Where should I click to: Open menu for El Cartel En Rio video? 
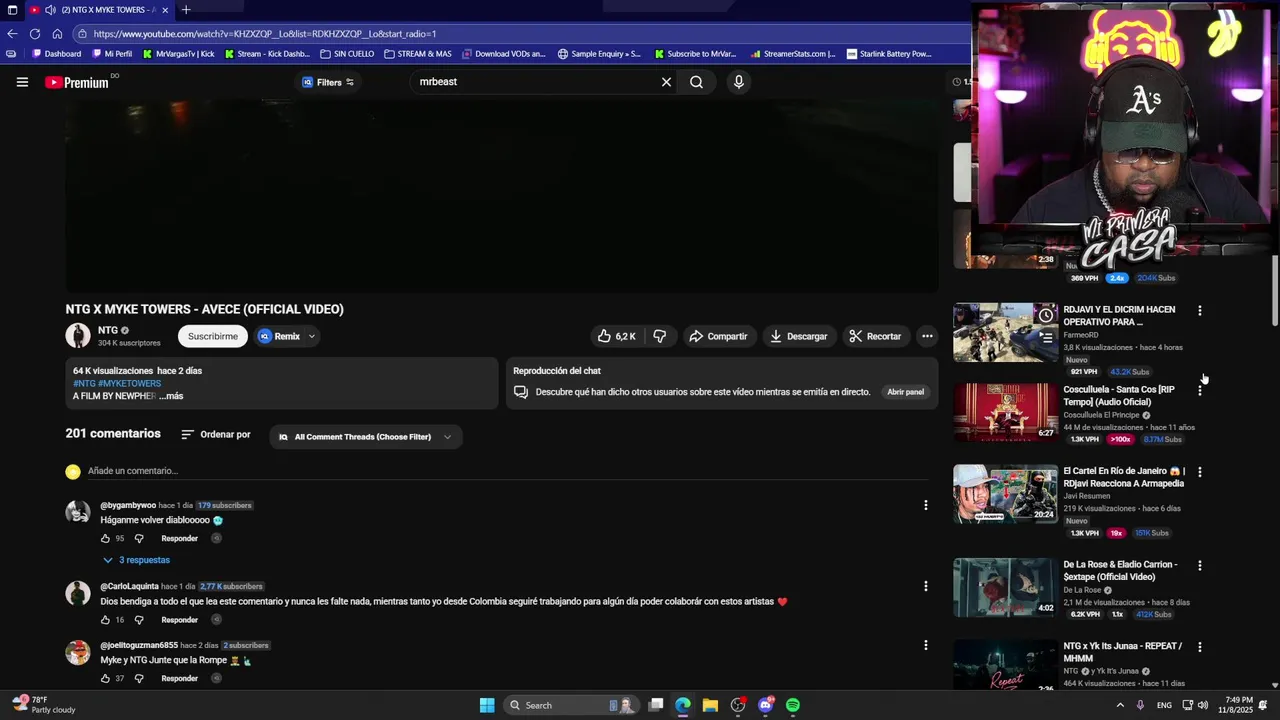pyautogui.click(x=1200, y=472)
